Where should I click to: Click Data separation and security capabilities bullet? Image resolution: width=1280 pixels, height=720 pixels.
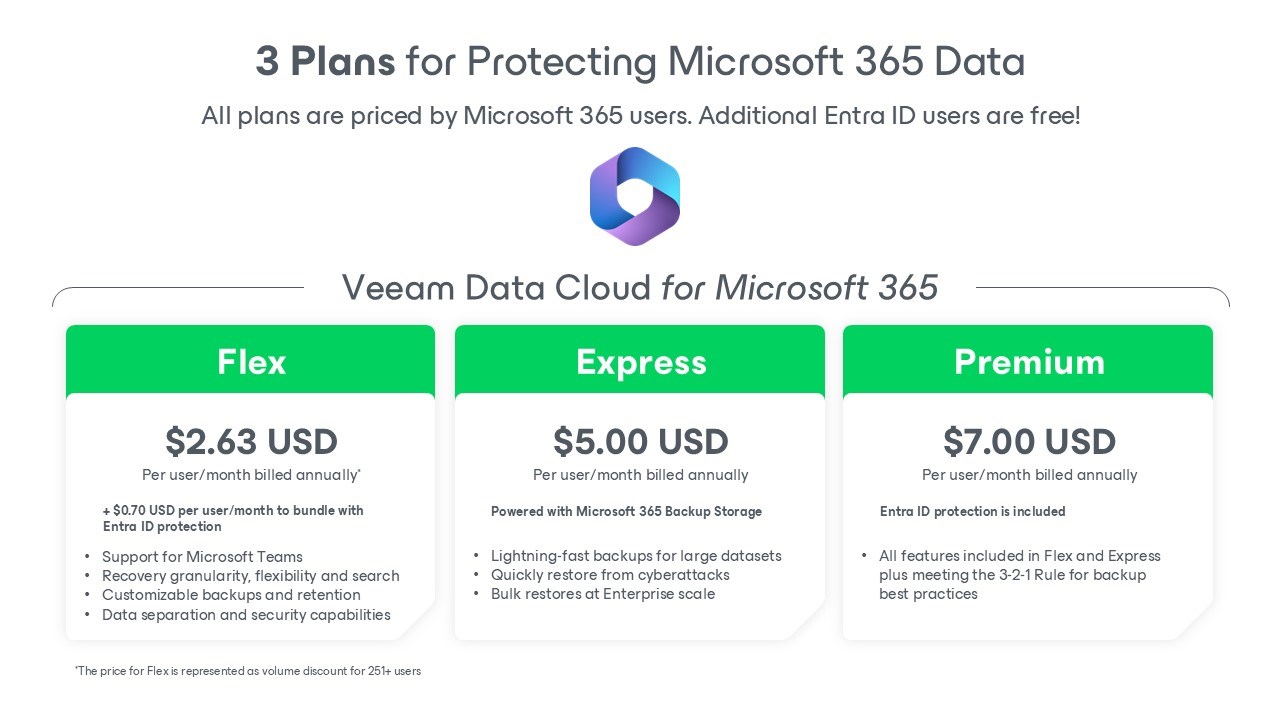click(x=246, y=615)
